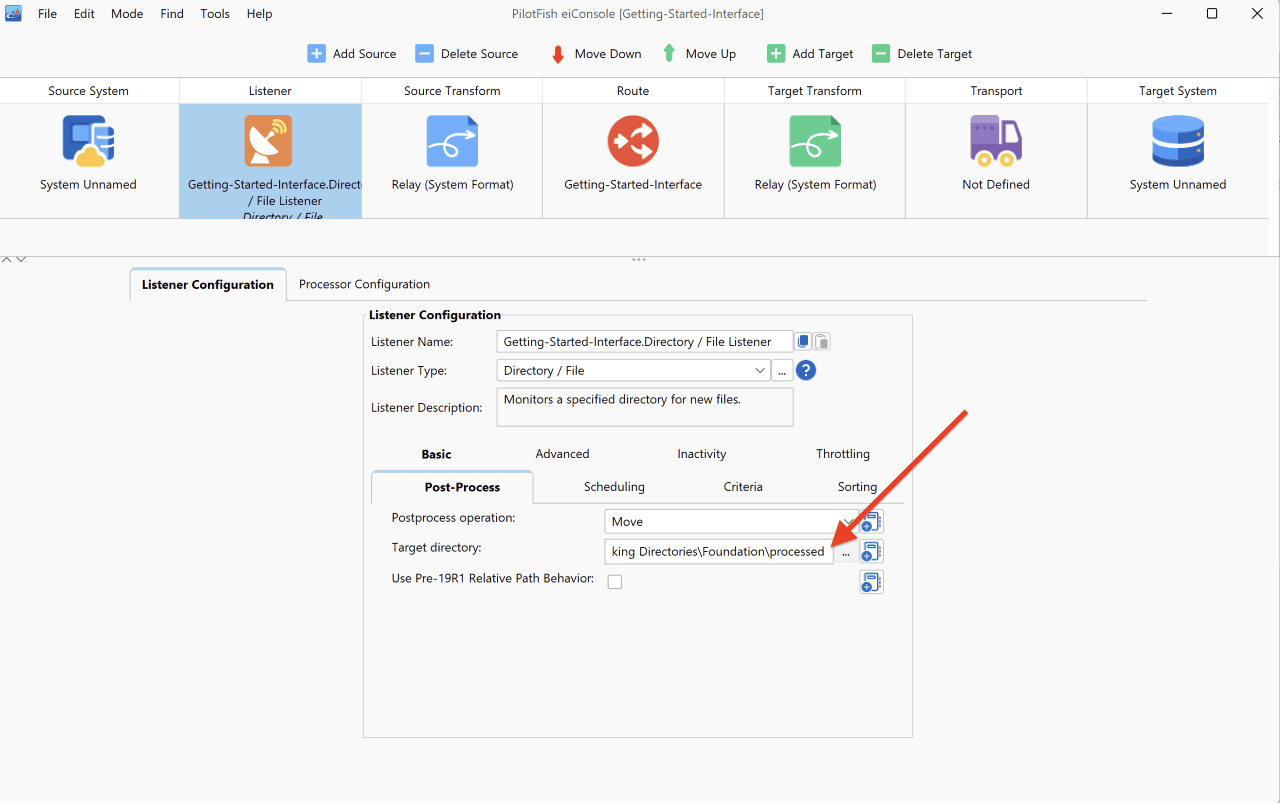Switch to the Throttling tab
The image size is (1280, 803).
842,454
